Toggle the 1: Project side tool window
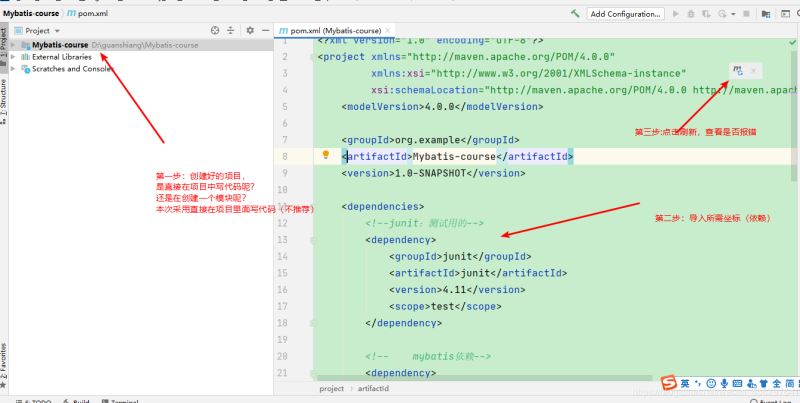Screen dimensions: 800x403 (4, 45)
